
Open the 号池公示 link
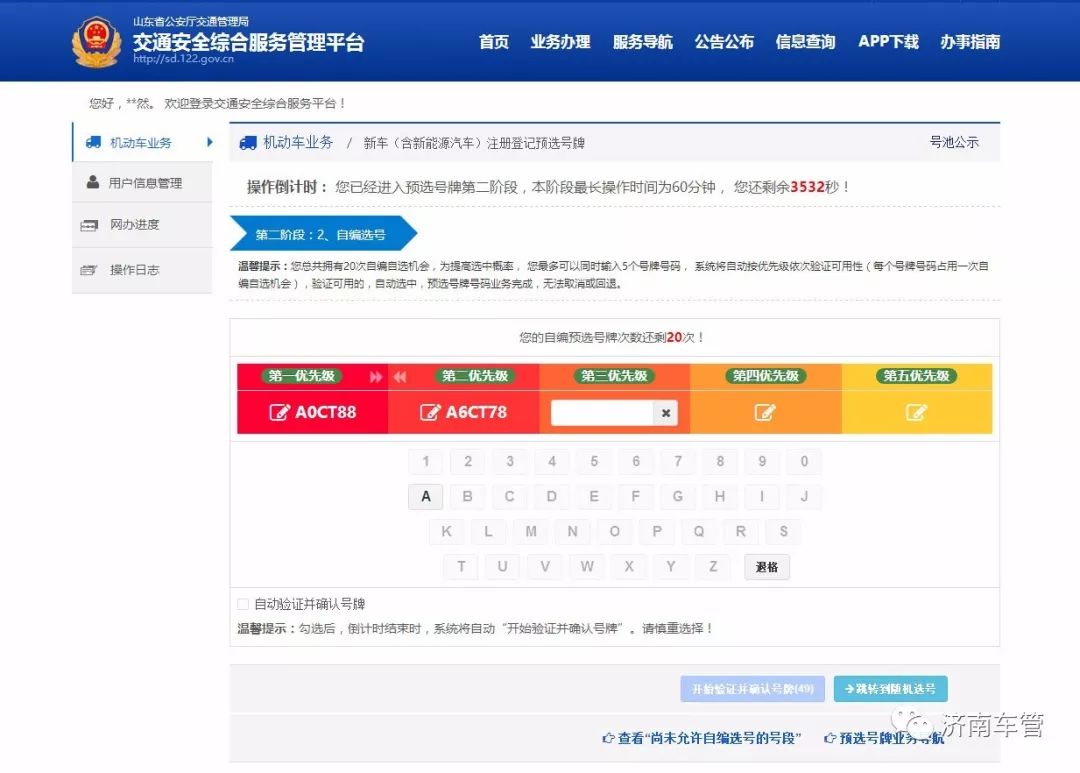pyautogui.click(x=956, y=142)
